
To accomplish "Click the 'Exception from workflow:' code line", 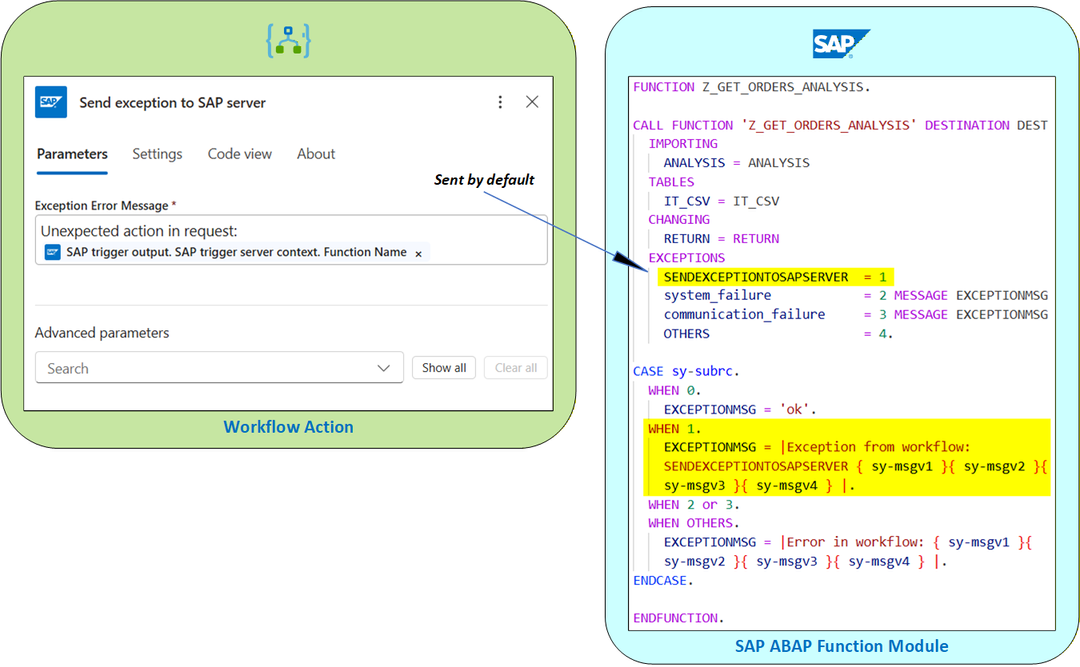I will 816,447.
